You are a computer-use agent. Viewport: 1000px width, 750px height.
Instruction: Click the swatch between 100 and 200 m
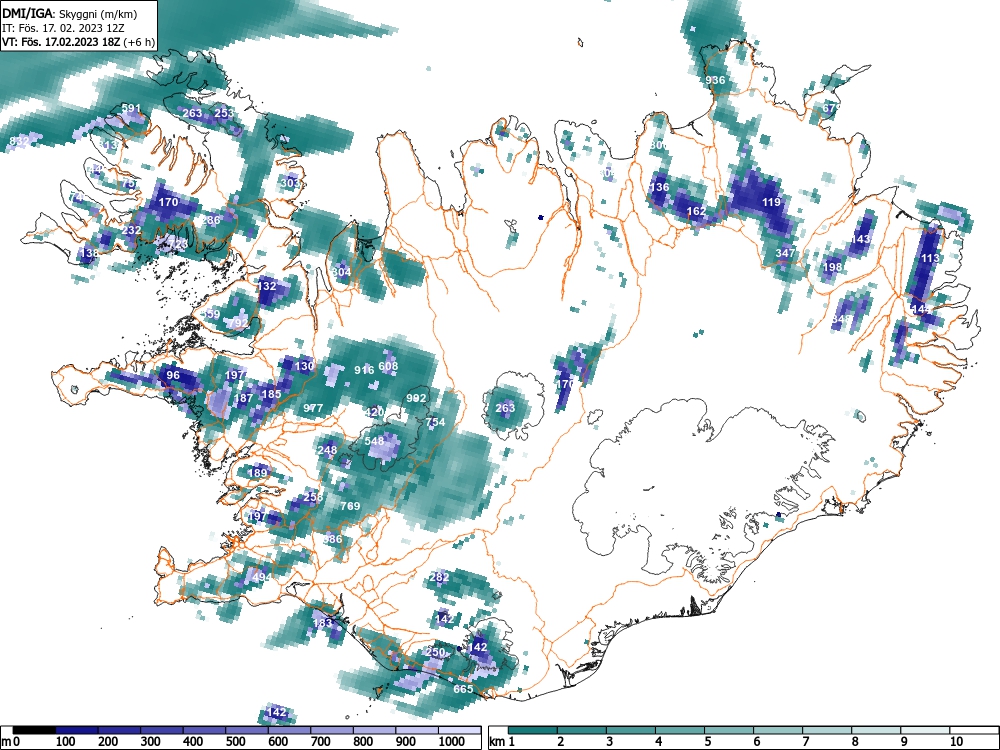pos(77,730)
